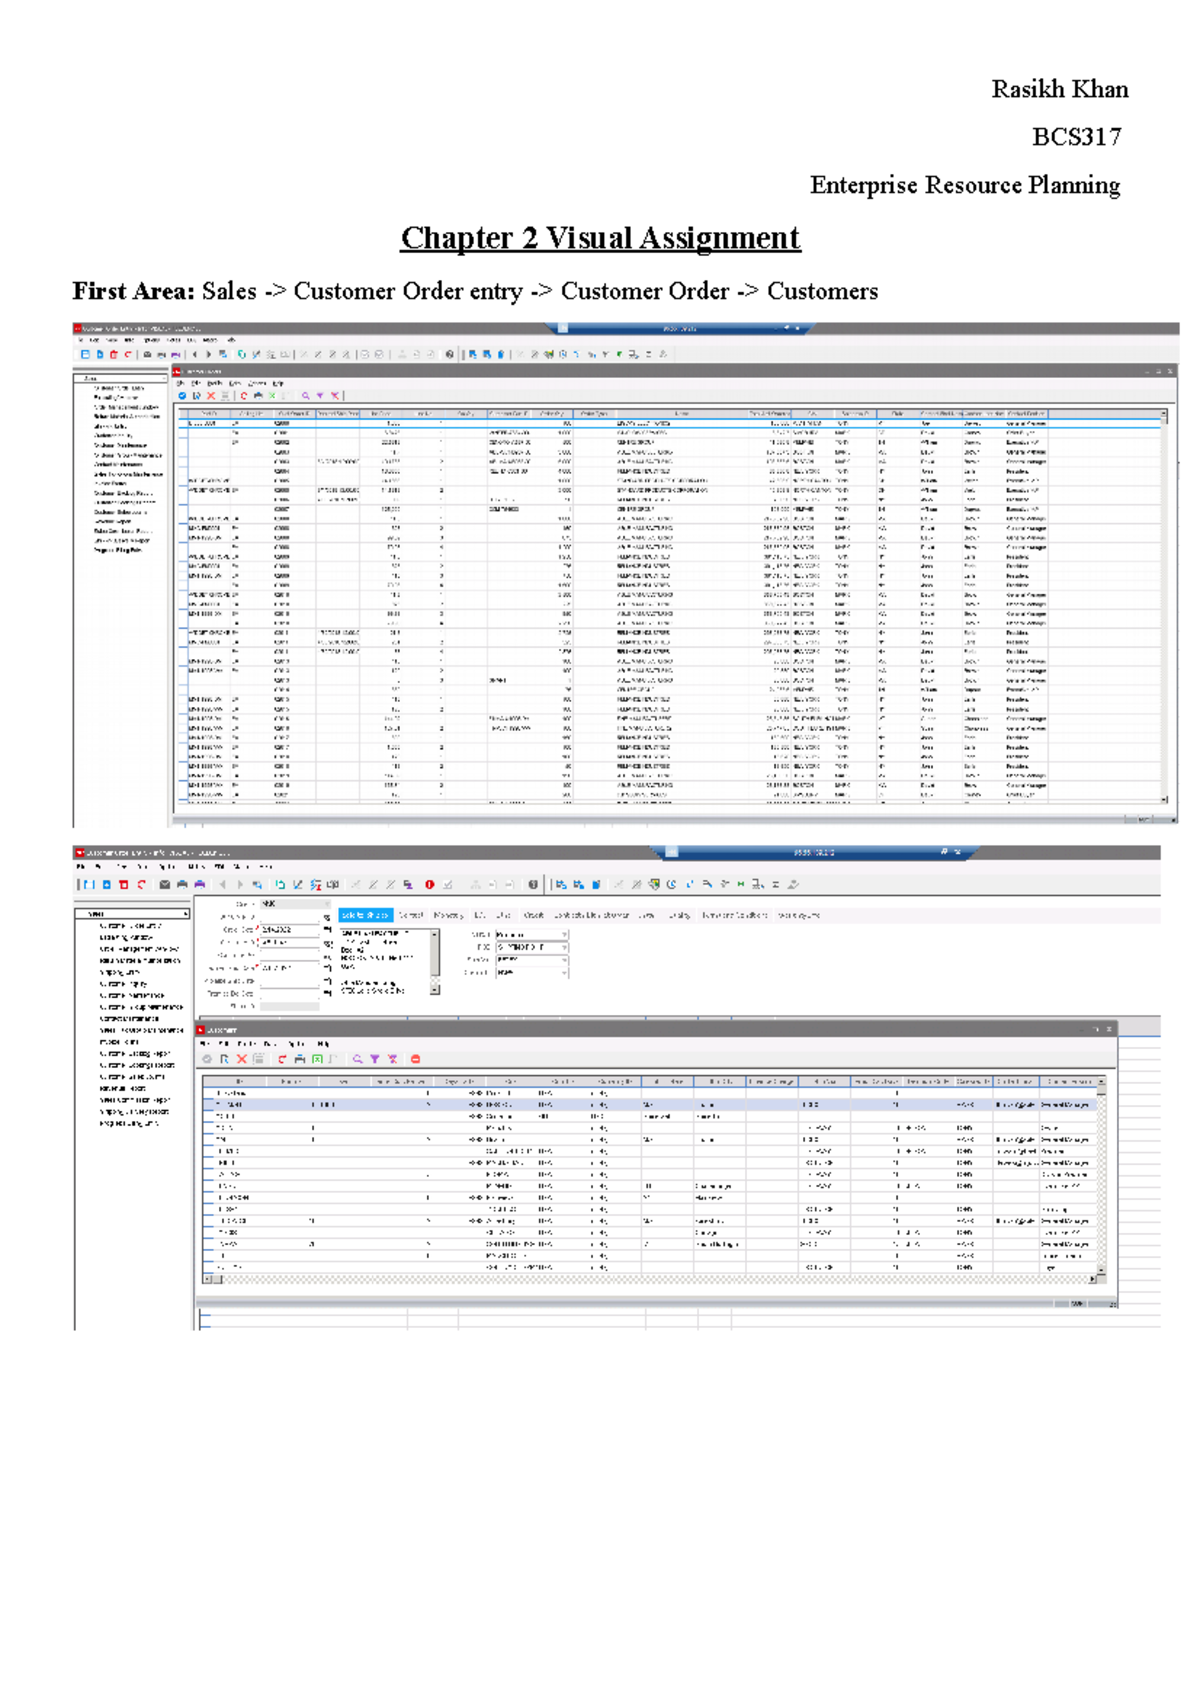This screenshot has height=1698, width=1200.
Task: Open navigation dropdown atop lower left panel
Action: (x=132, y=914)
